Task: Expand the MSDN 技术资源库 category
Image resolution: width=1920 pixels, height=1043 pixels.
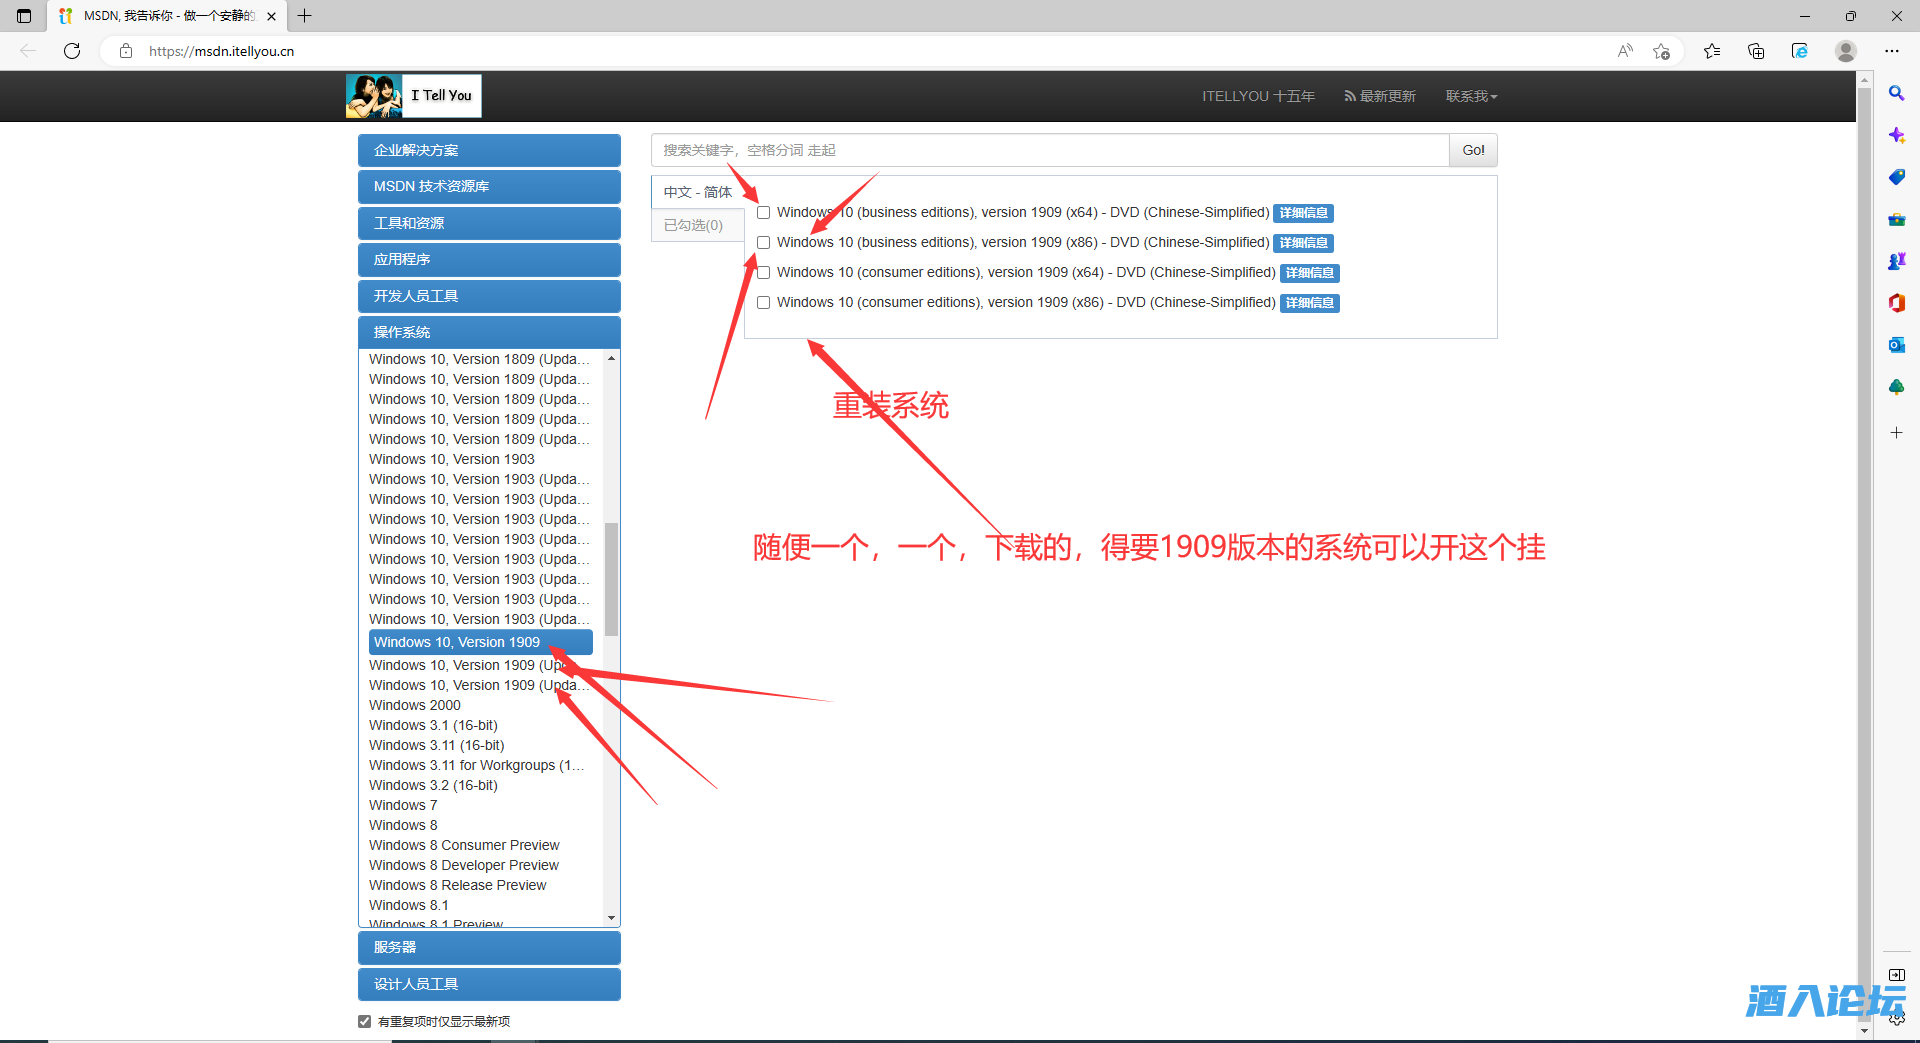Action: click(x=489, y=187)
